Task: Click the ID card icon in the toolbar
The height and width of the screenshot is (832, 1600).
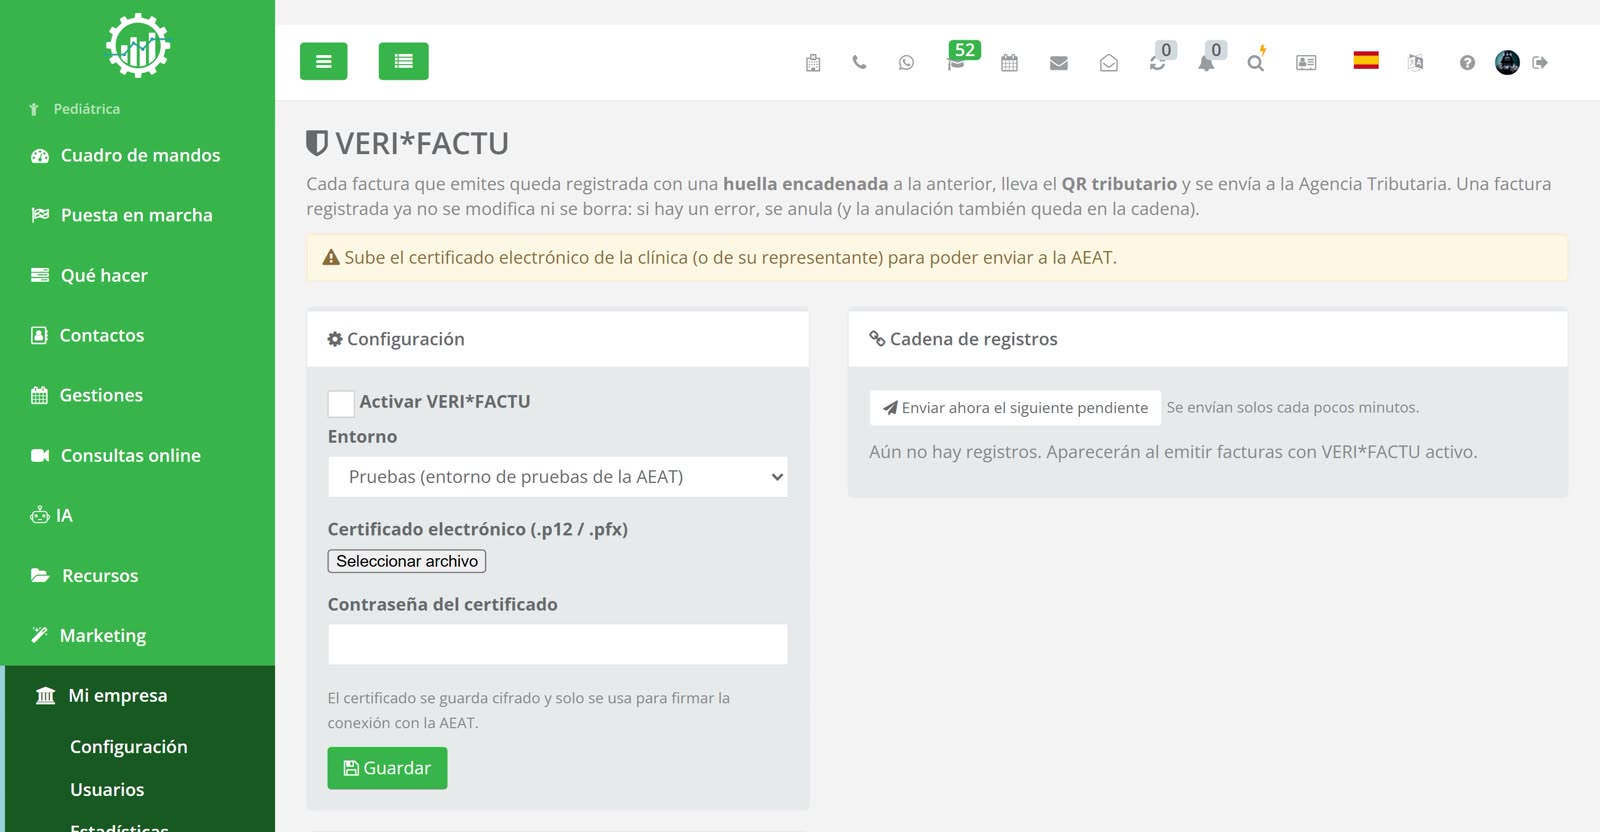Action: 1306,62
